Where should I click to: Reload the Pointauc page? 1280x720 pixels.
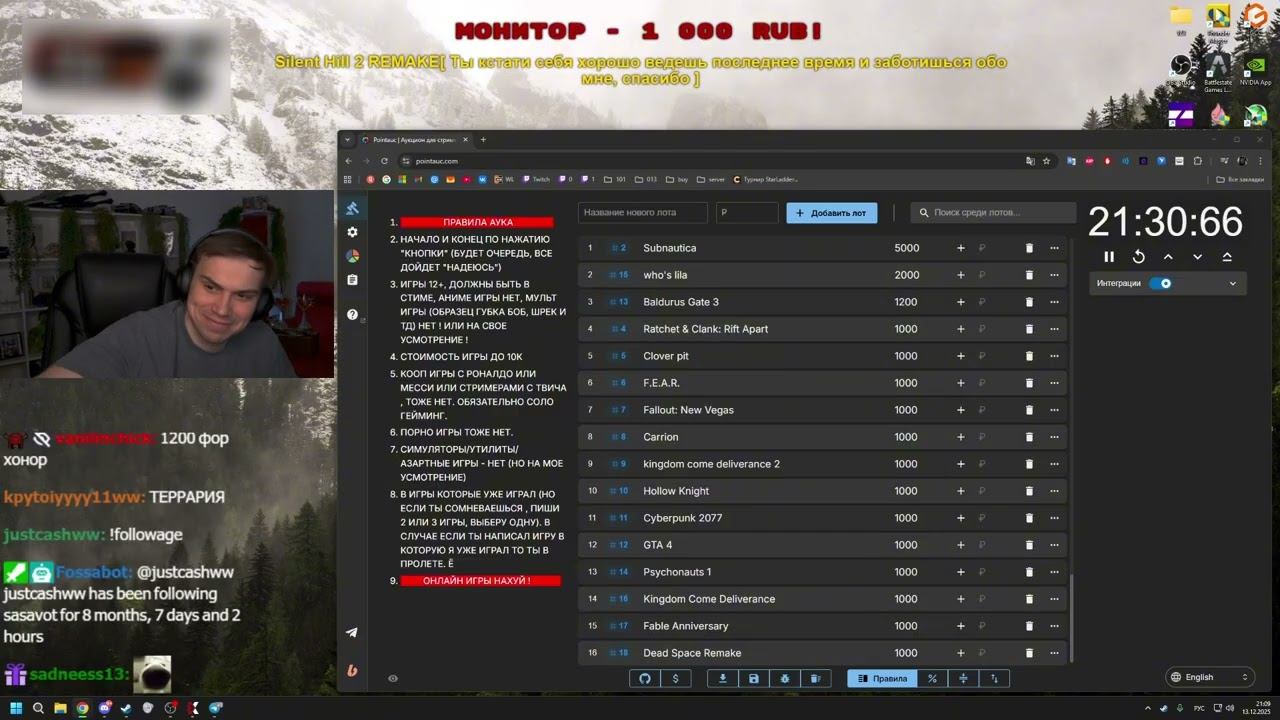[384, 161]
